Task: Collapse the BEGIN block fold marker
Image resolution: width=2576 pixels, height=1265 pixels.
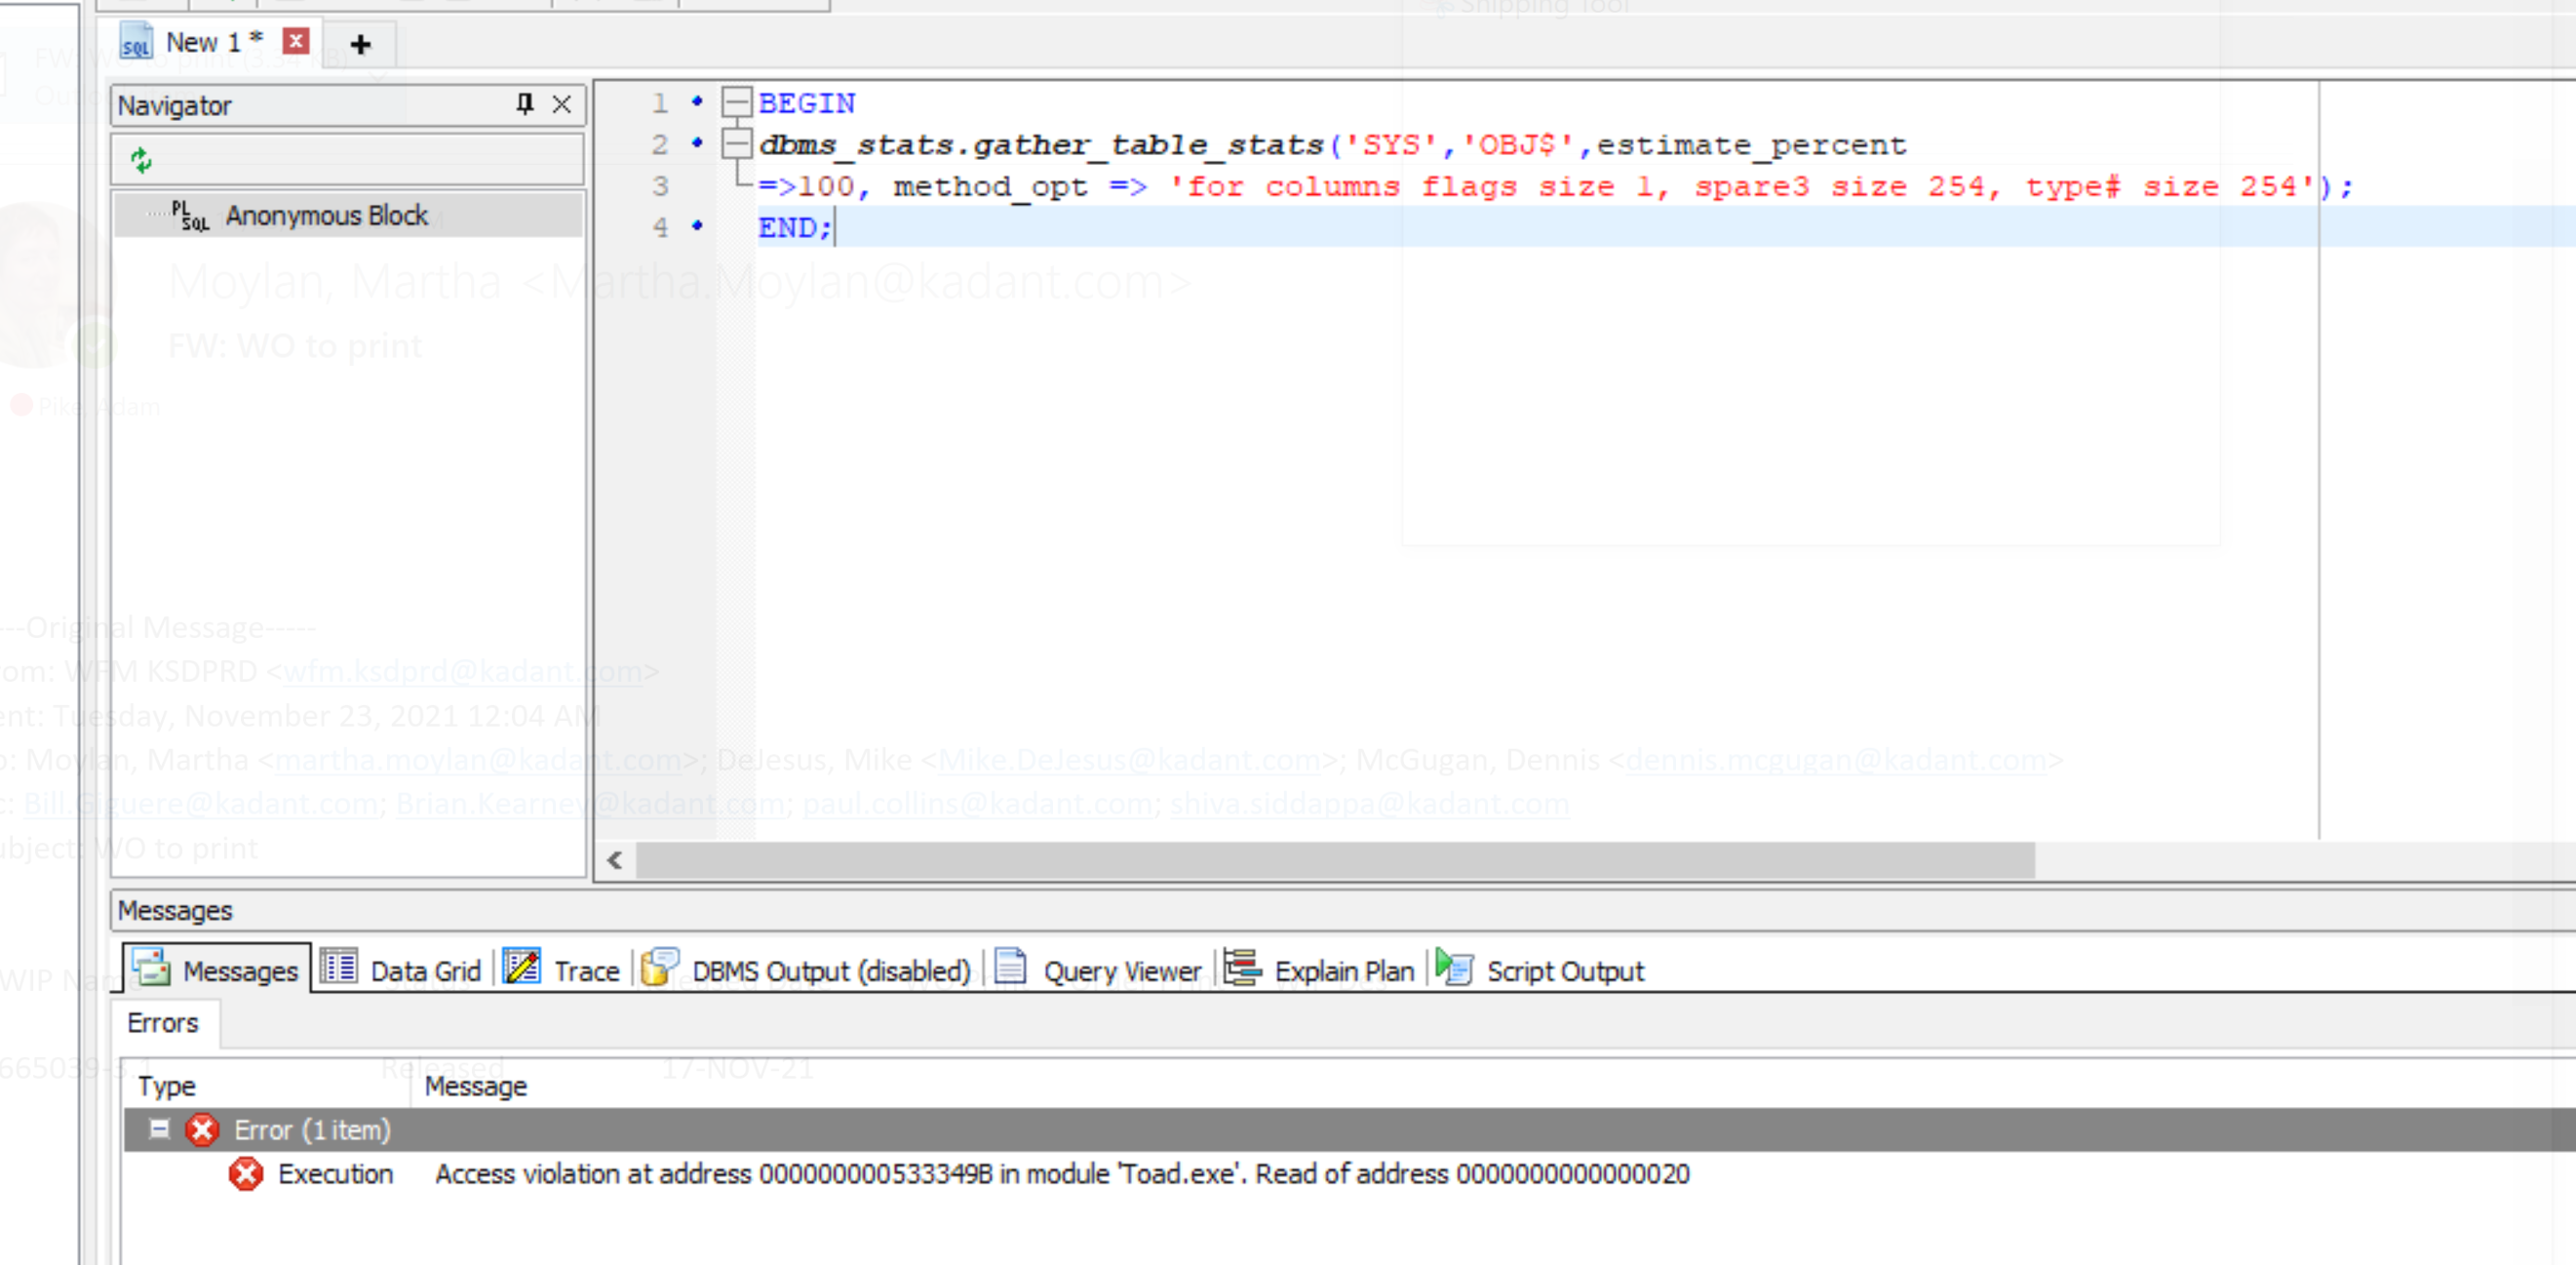Action: coord(737,102)
